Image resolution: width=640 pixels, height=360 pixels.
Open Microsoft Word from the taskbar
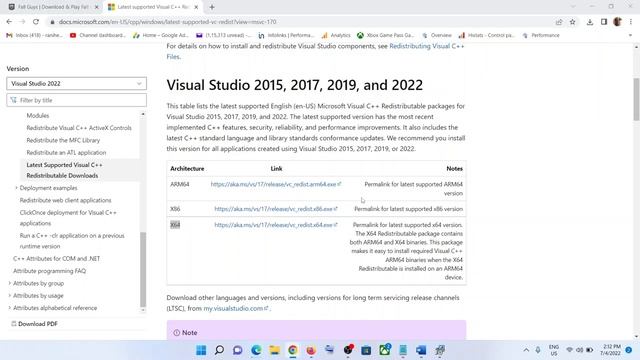pos(421,350)
